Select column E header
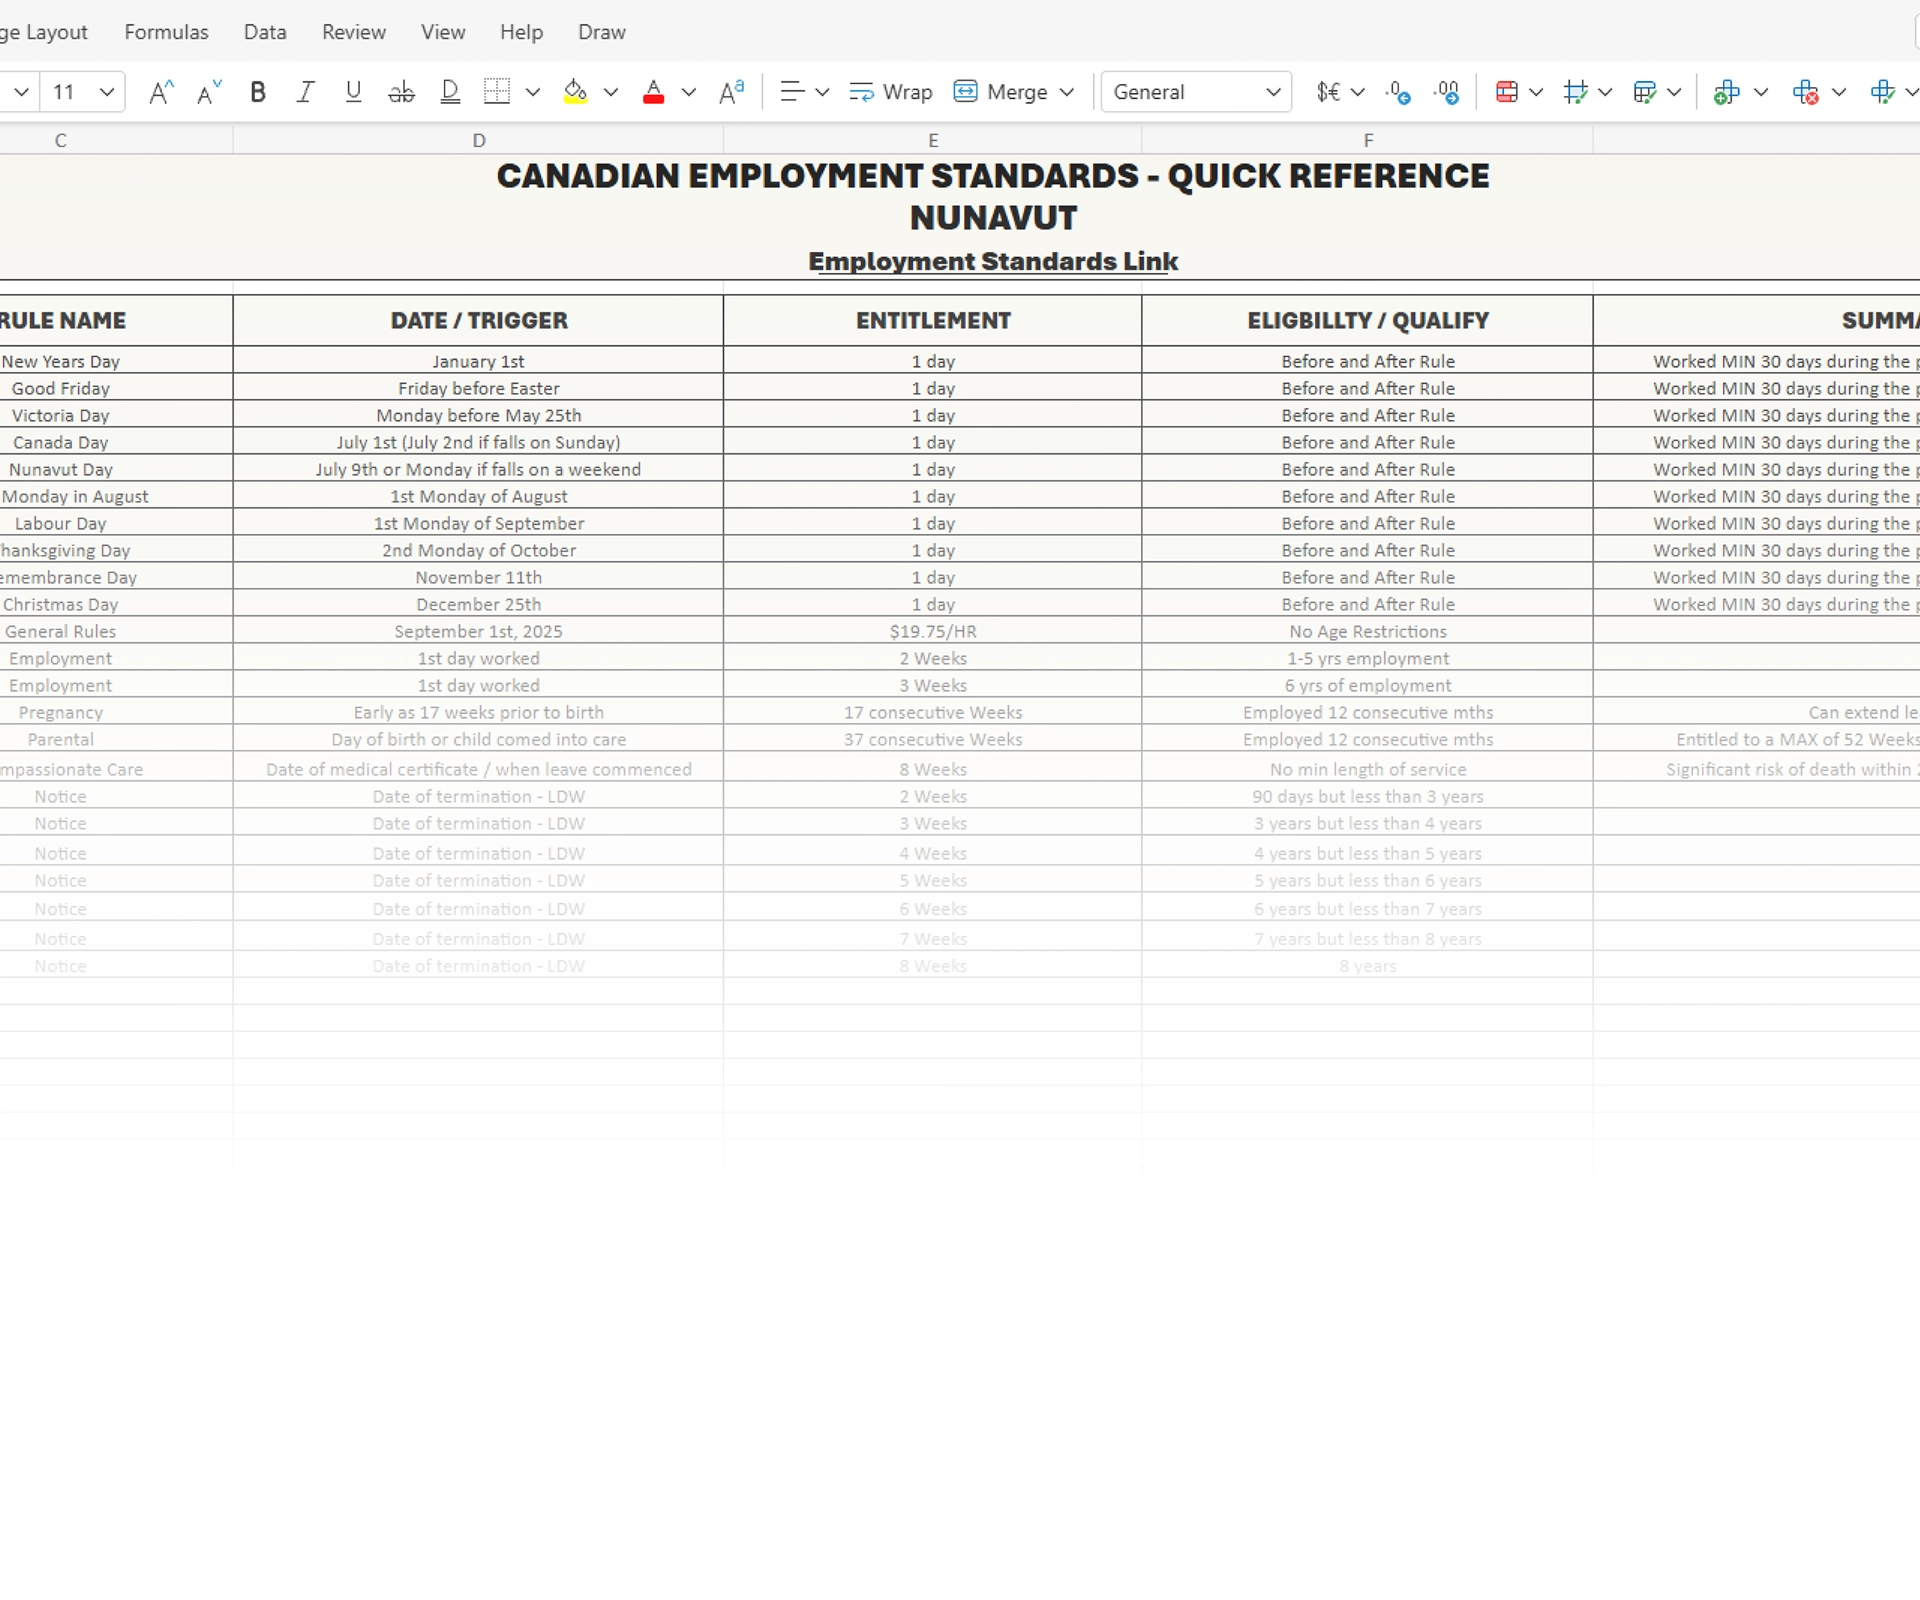This screenshot has width=1920, height=1600. tap(933, 141)
